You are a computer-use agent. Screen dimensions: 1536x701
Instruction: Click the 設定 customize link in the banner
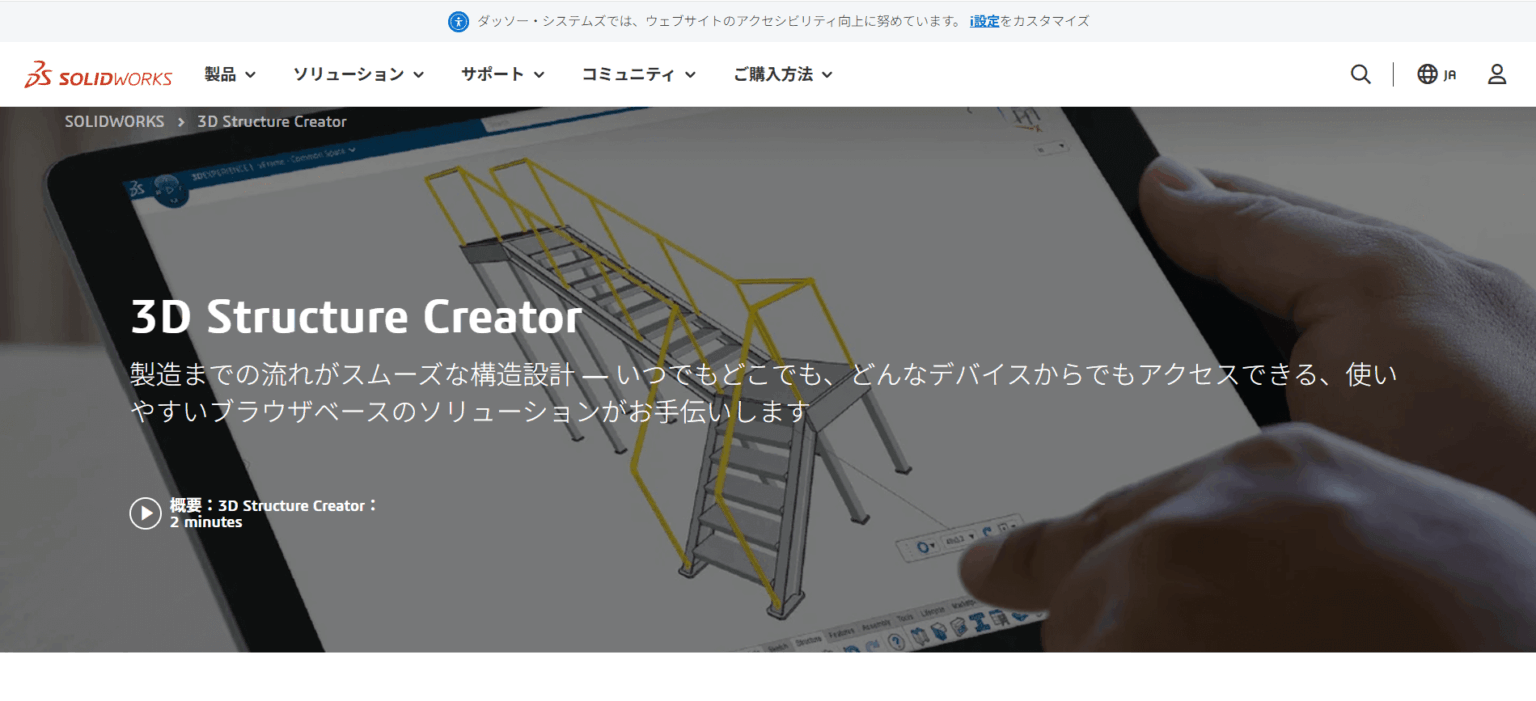coord(984,20)
